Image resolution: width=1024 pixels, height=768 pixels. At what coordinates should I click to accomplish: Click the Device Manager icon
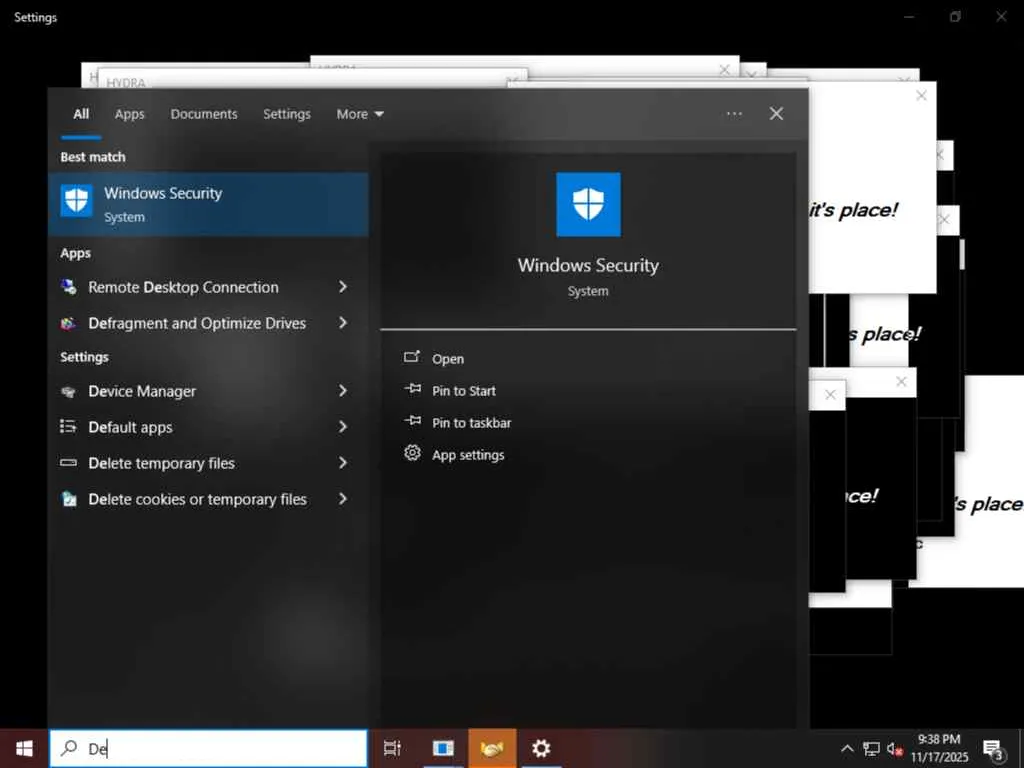click(x=69, y=392)
